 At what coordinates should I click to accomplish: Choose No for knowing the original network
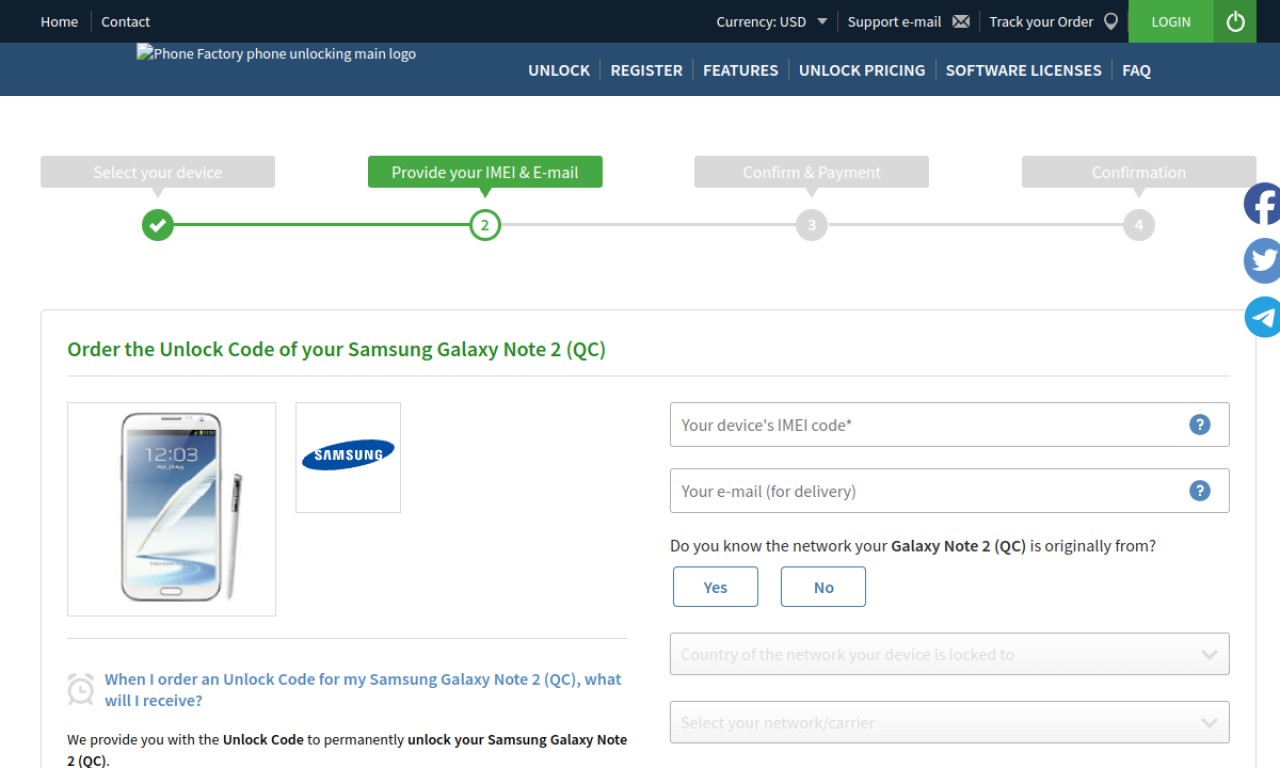tap(823, 587)
